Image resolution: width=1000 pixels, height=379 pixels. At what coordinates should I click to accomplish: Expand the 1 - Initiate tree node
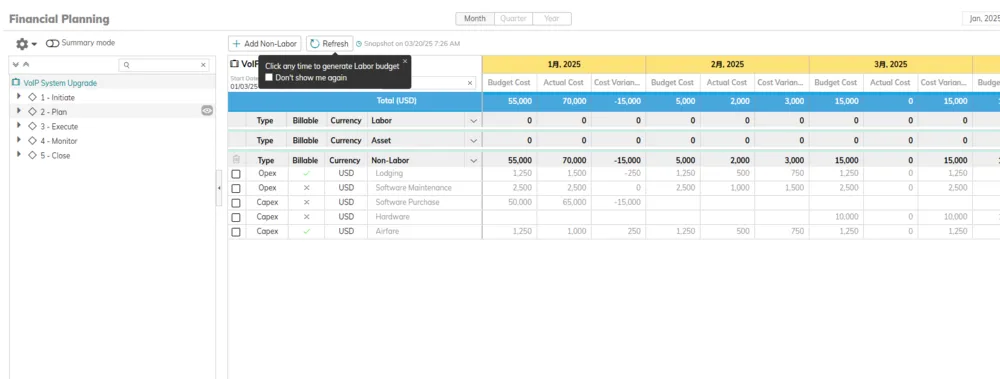click(x=19, y=96)
